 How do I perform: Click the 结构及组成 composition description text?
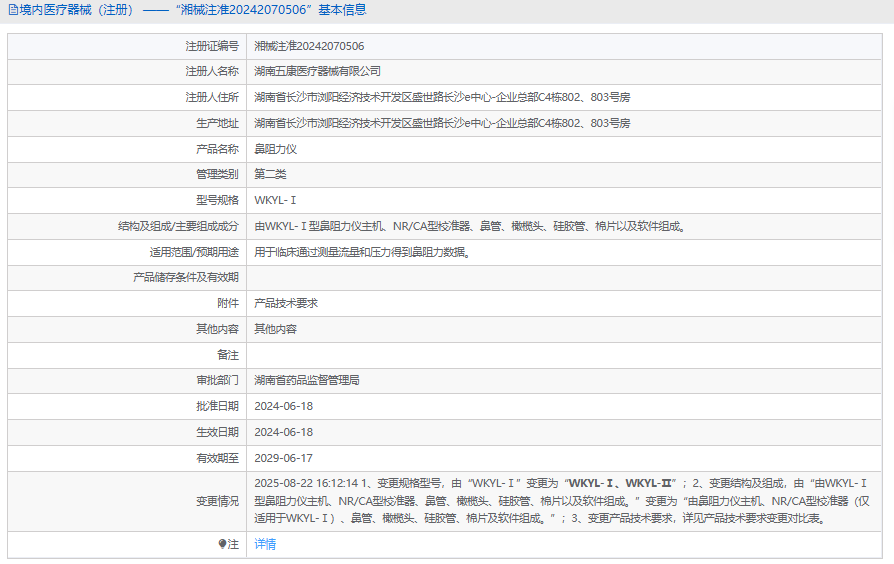click(470, 226)
